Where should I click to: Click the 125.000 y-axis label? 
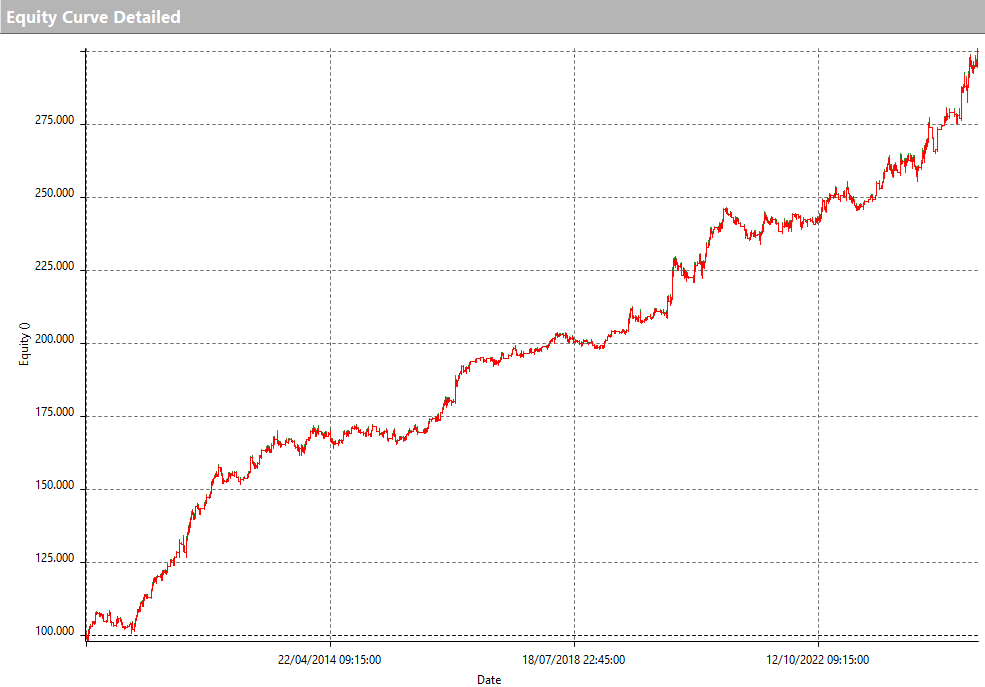[54, 559]
